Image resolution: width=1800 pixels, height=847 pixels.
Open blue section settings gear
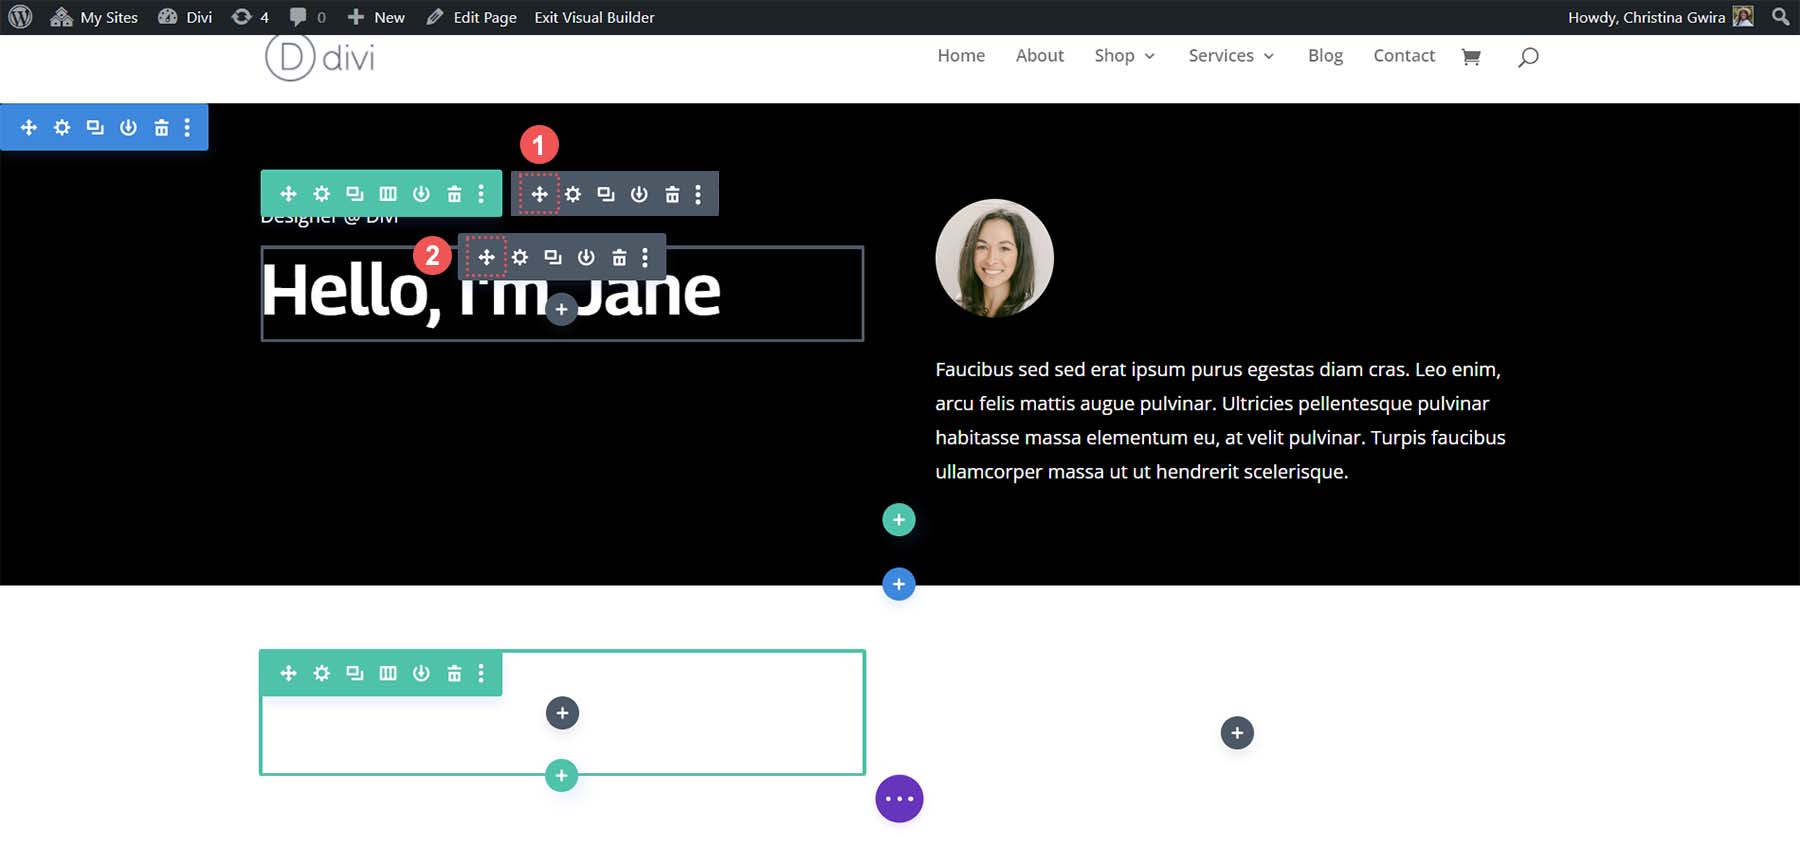[62, 128]
